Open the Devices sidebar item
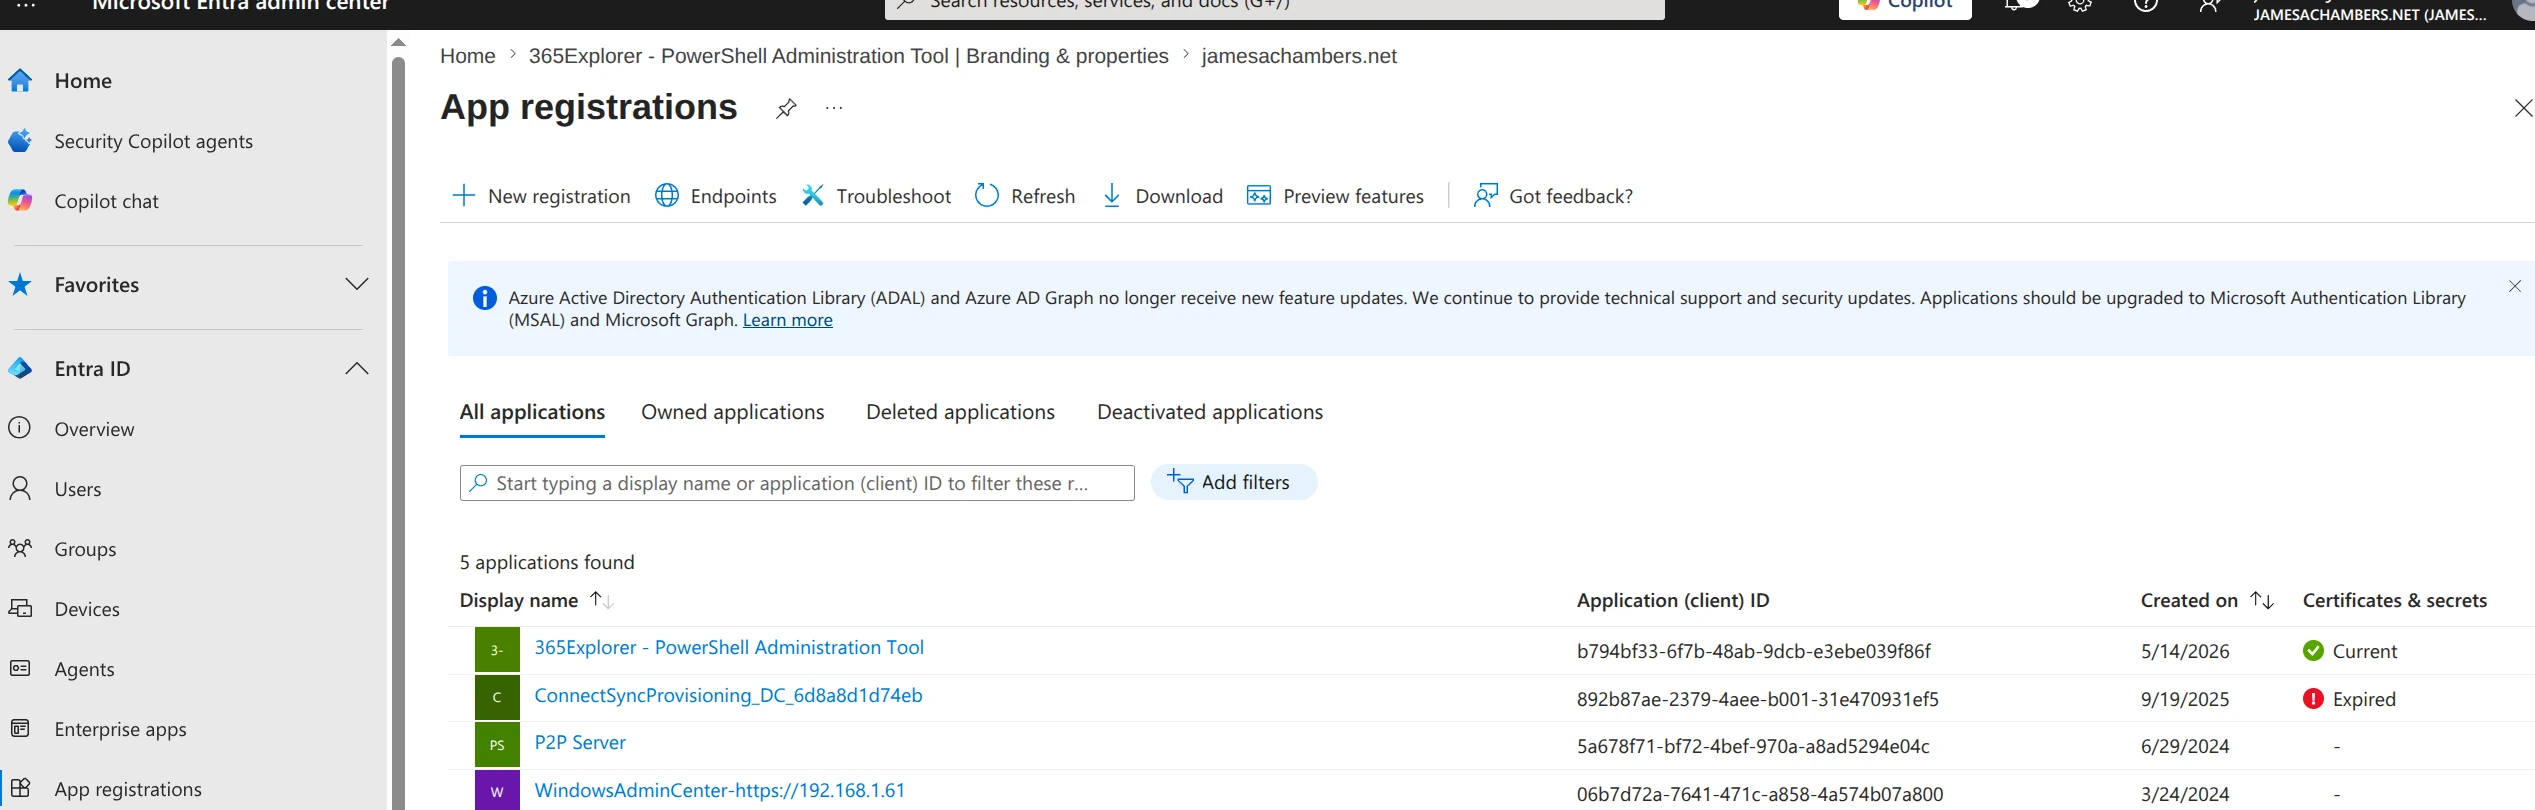The height and width of the screenshot is (810, 2535). point(87,609)
